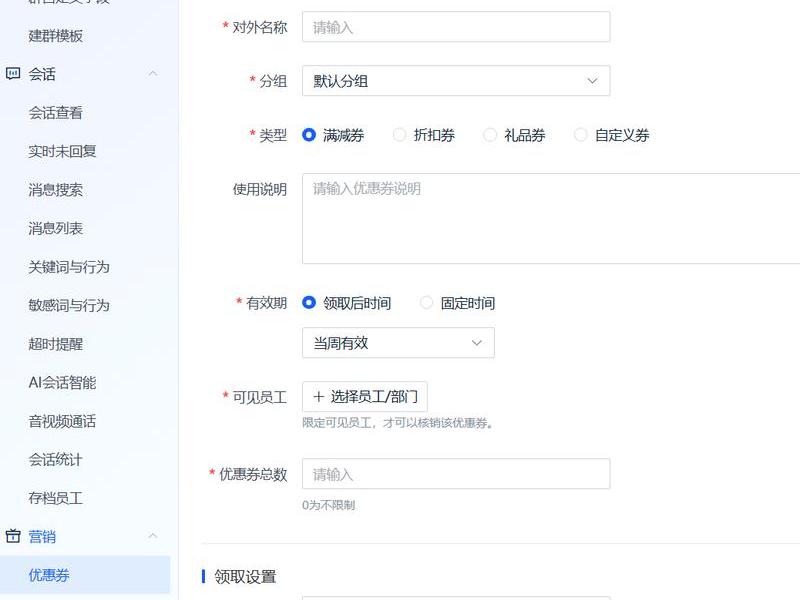Image resolution: width=800 pixels, height=600 pixels.
Task: Focus the 优惠券总数 input field
Action: click(x=456, y=474)
